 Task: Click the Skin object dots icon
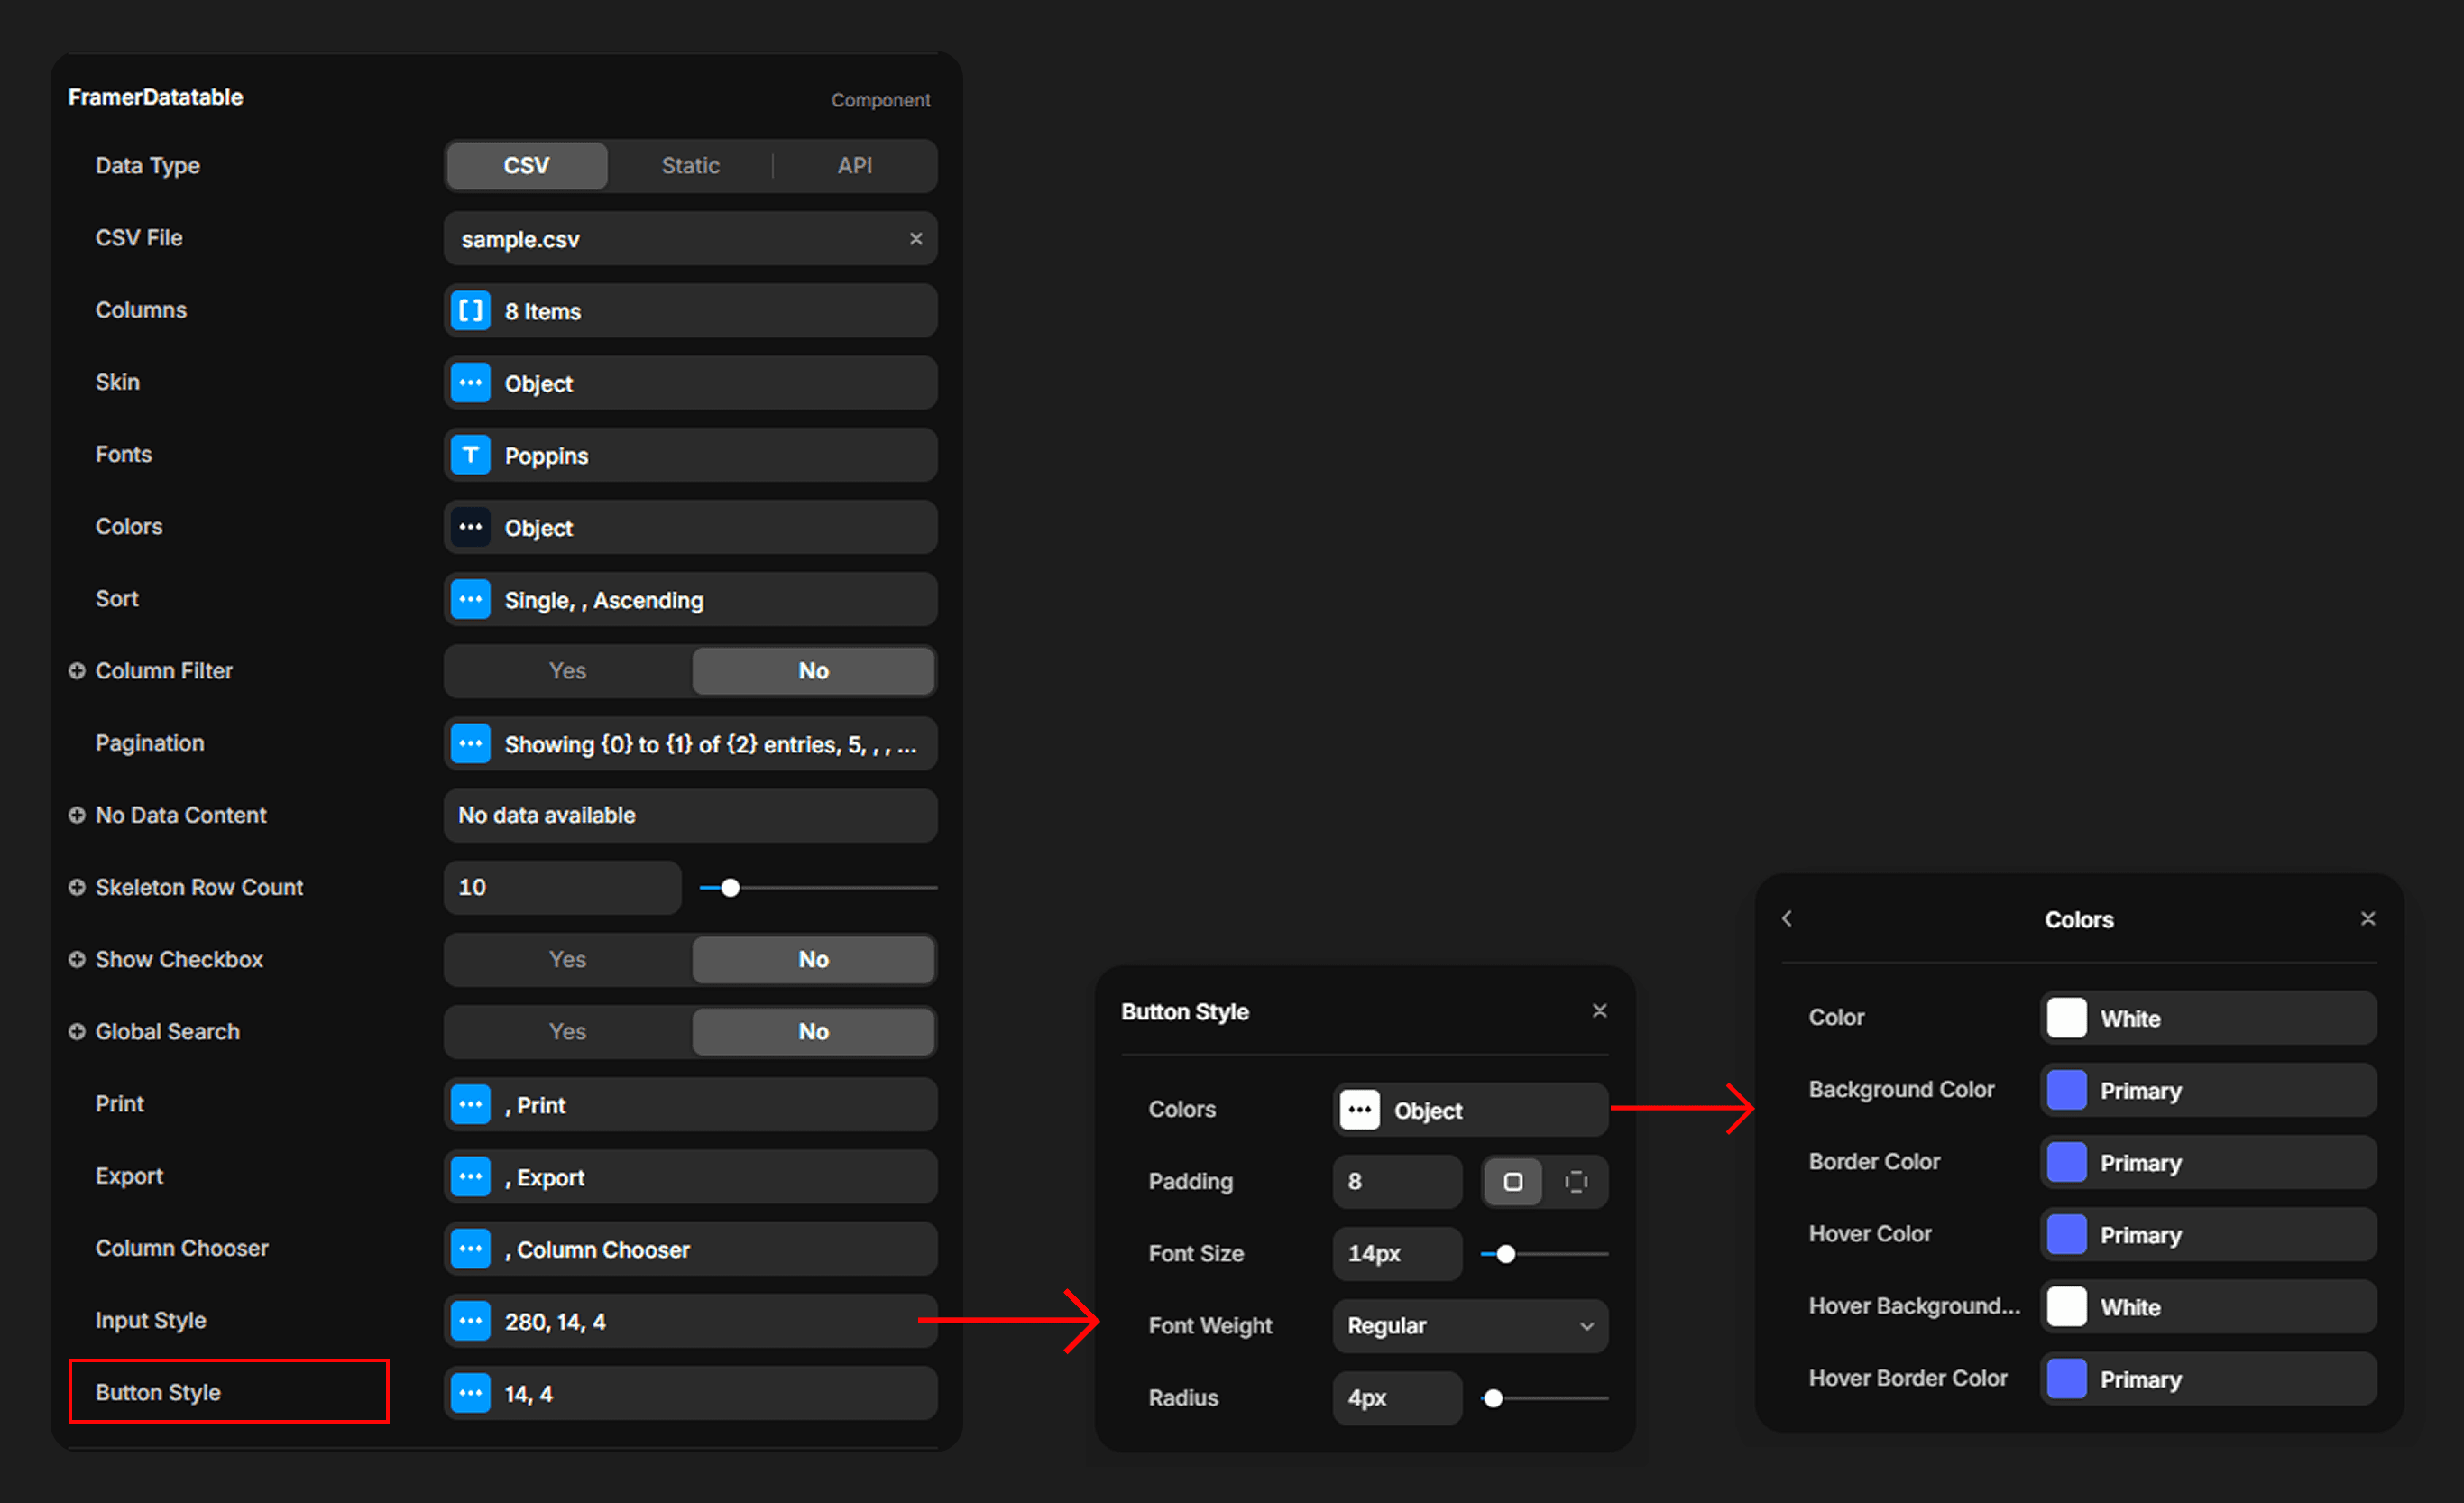point(470,383)
